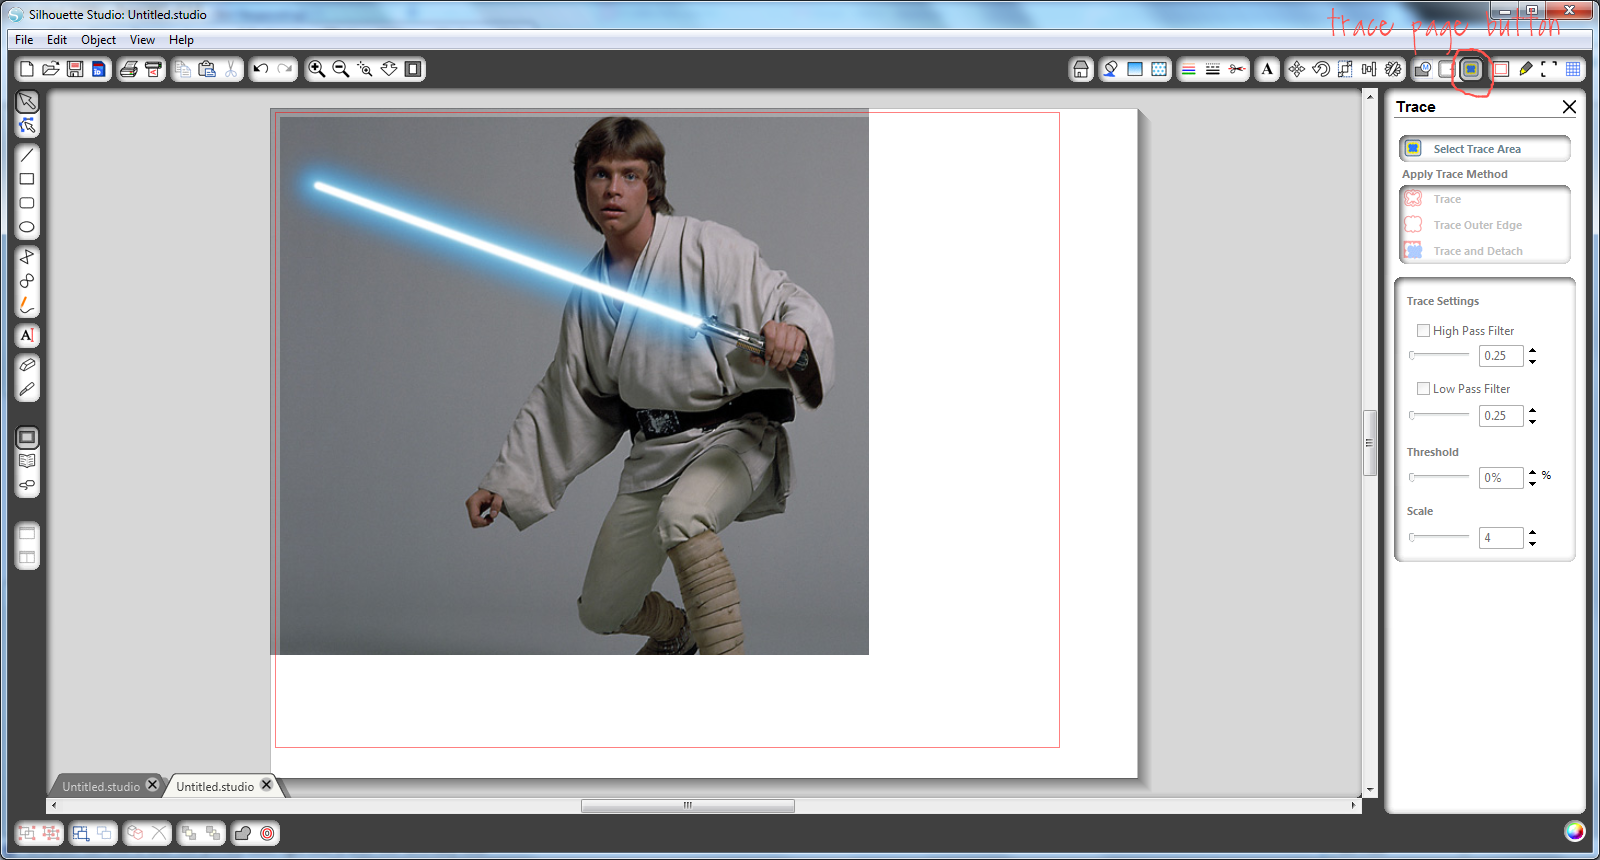Zoom in with magnifier plus icon
This screenshot has height=860, width=1600.
tap(317, 69)
